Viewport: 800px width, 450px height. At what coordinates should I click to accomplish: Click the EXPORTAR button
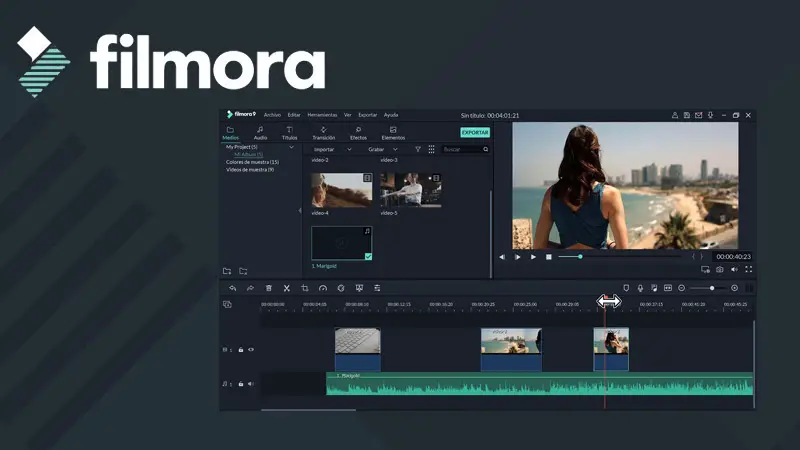pyautogui.click(x=475, y=132)
